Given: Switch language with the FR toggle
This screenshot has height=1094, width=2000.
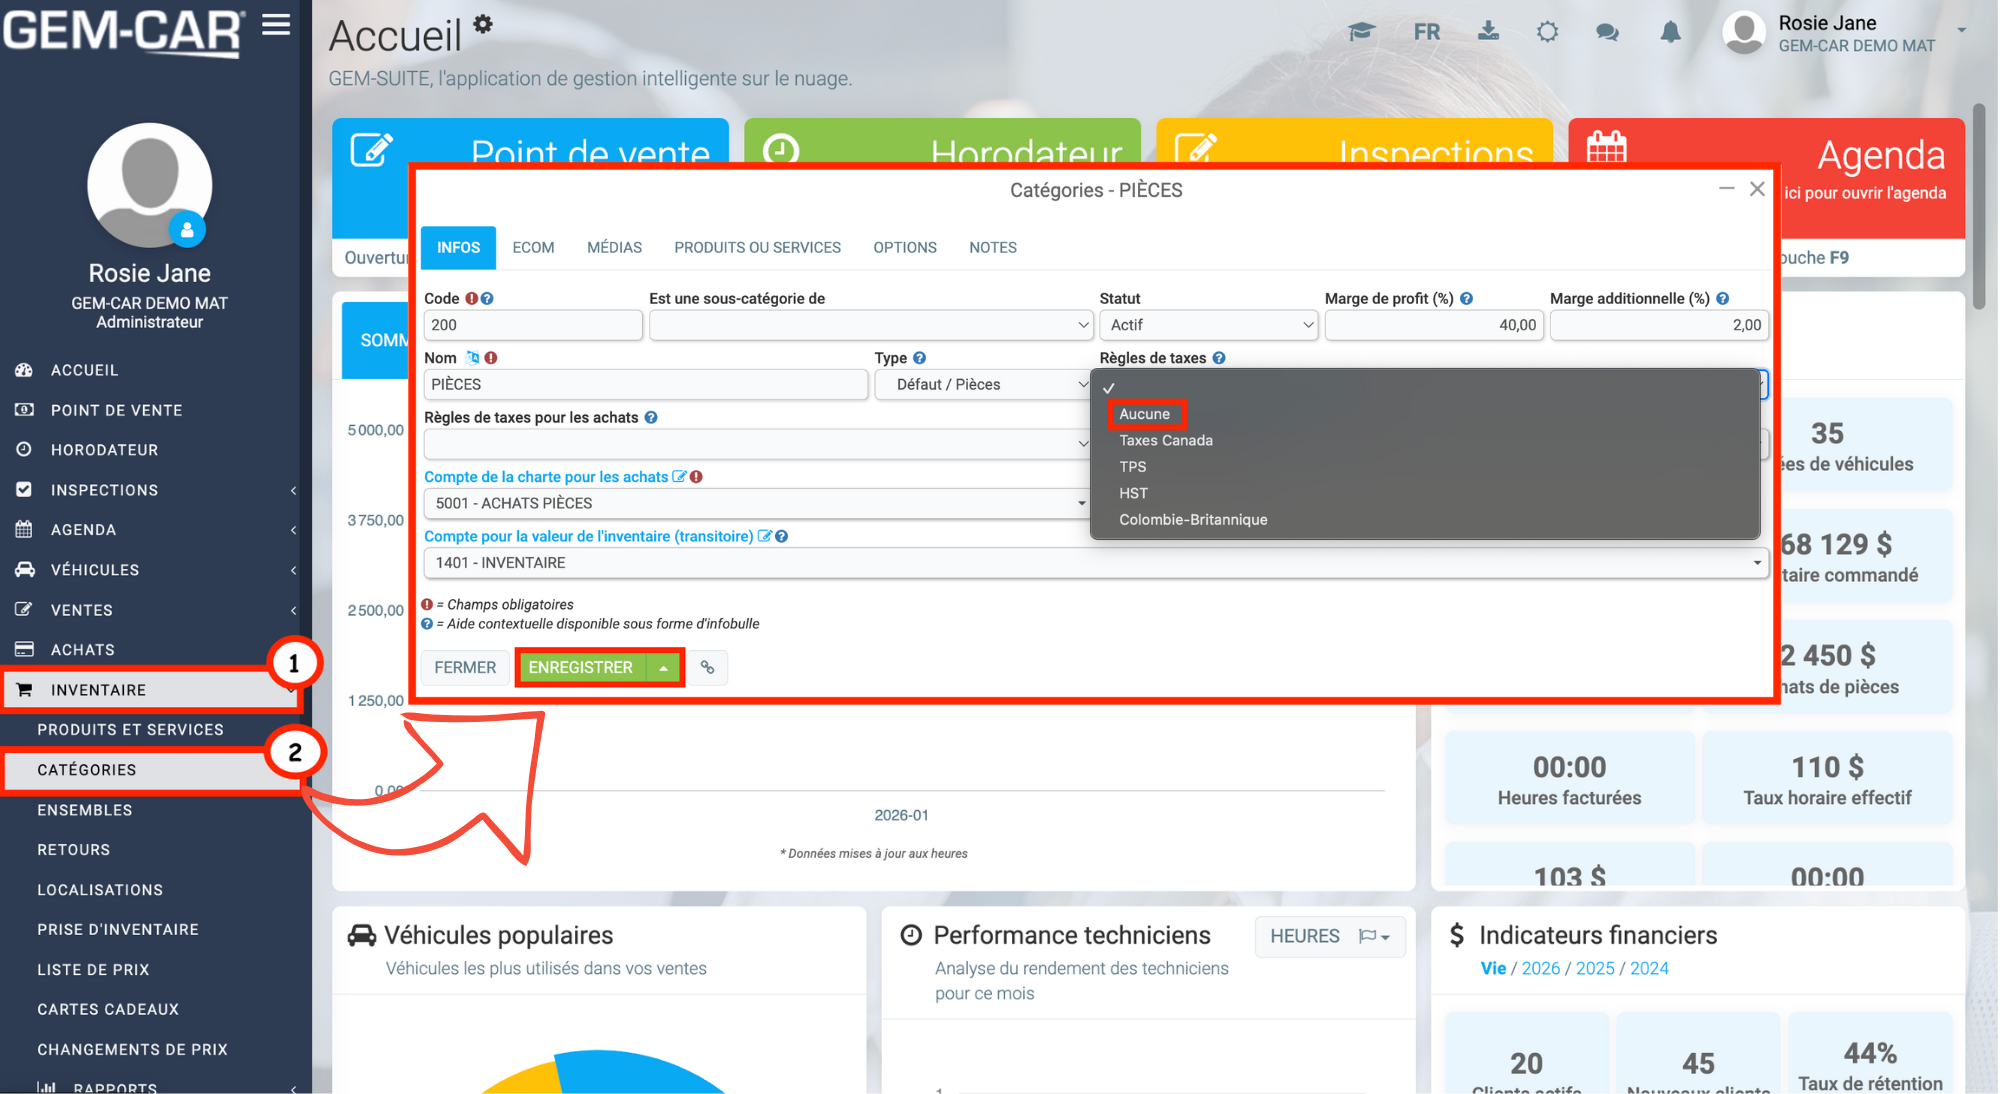Looking at the screenshot, I should pyautogui.click(x=1427, y=32).
